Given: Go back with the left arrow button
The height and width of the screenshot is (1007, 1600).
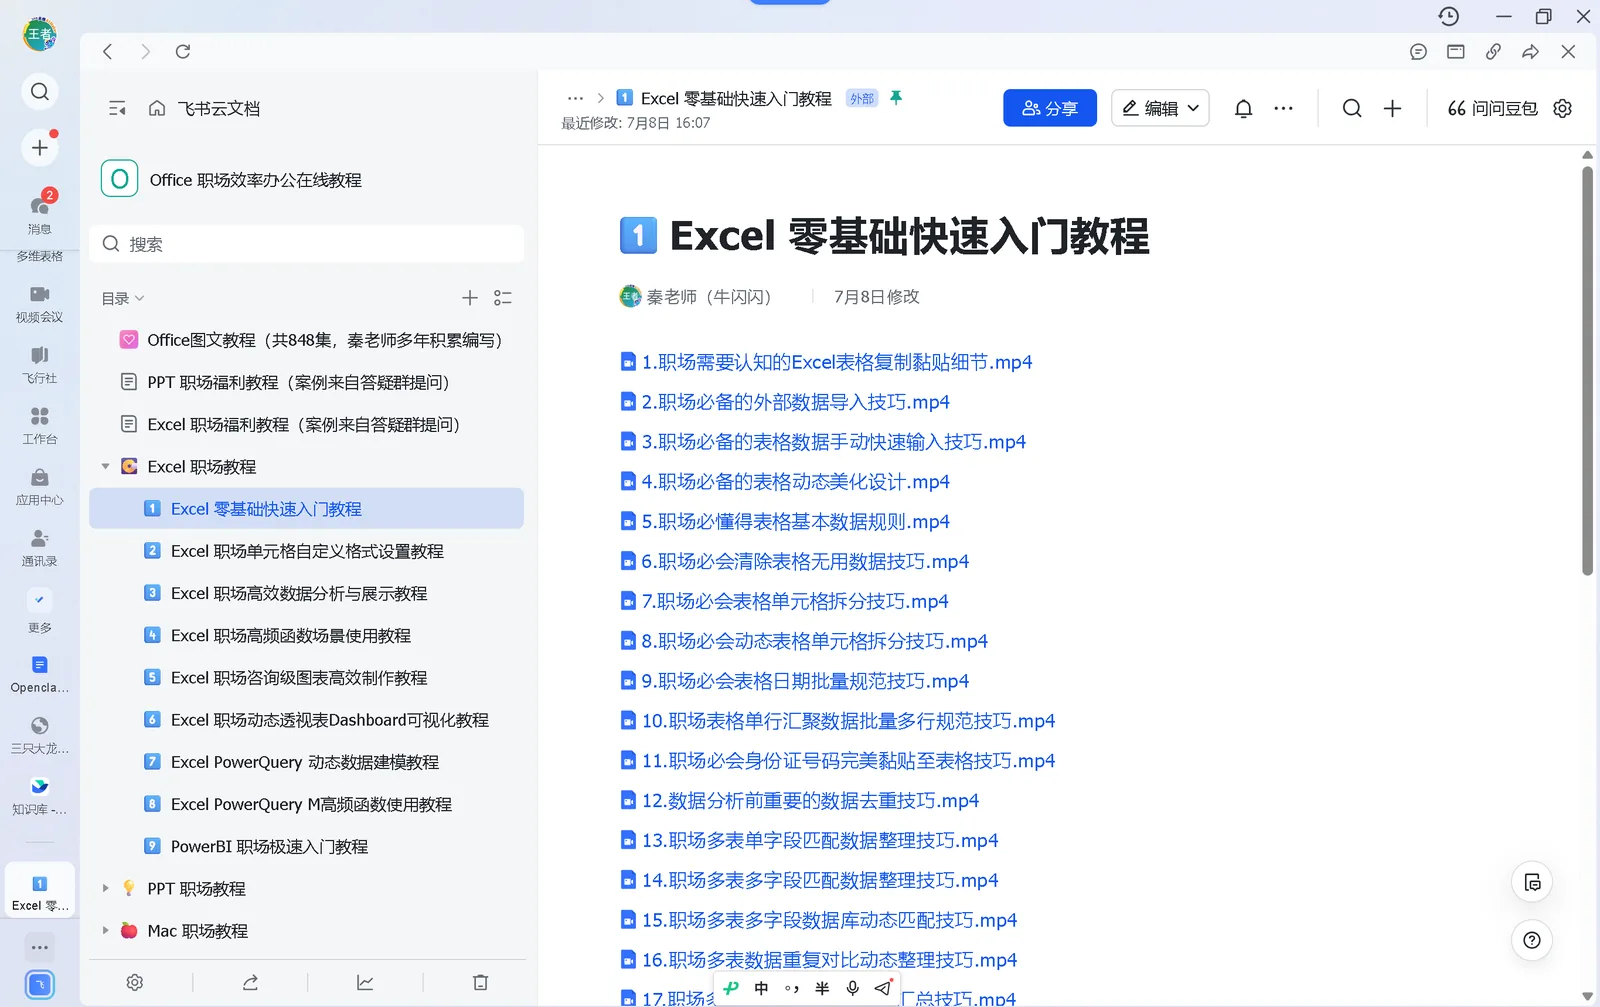Looking at the screenshot, I should tap(108, 52).
